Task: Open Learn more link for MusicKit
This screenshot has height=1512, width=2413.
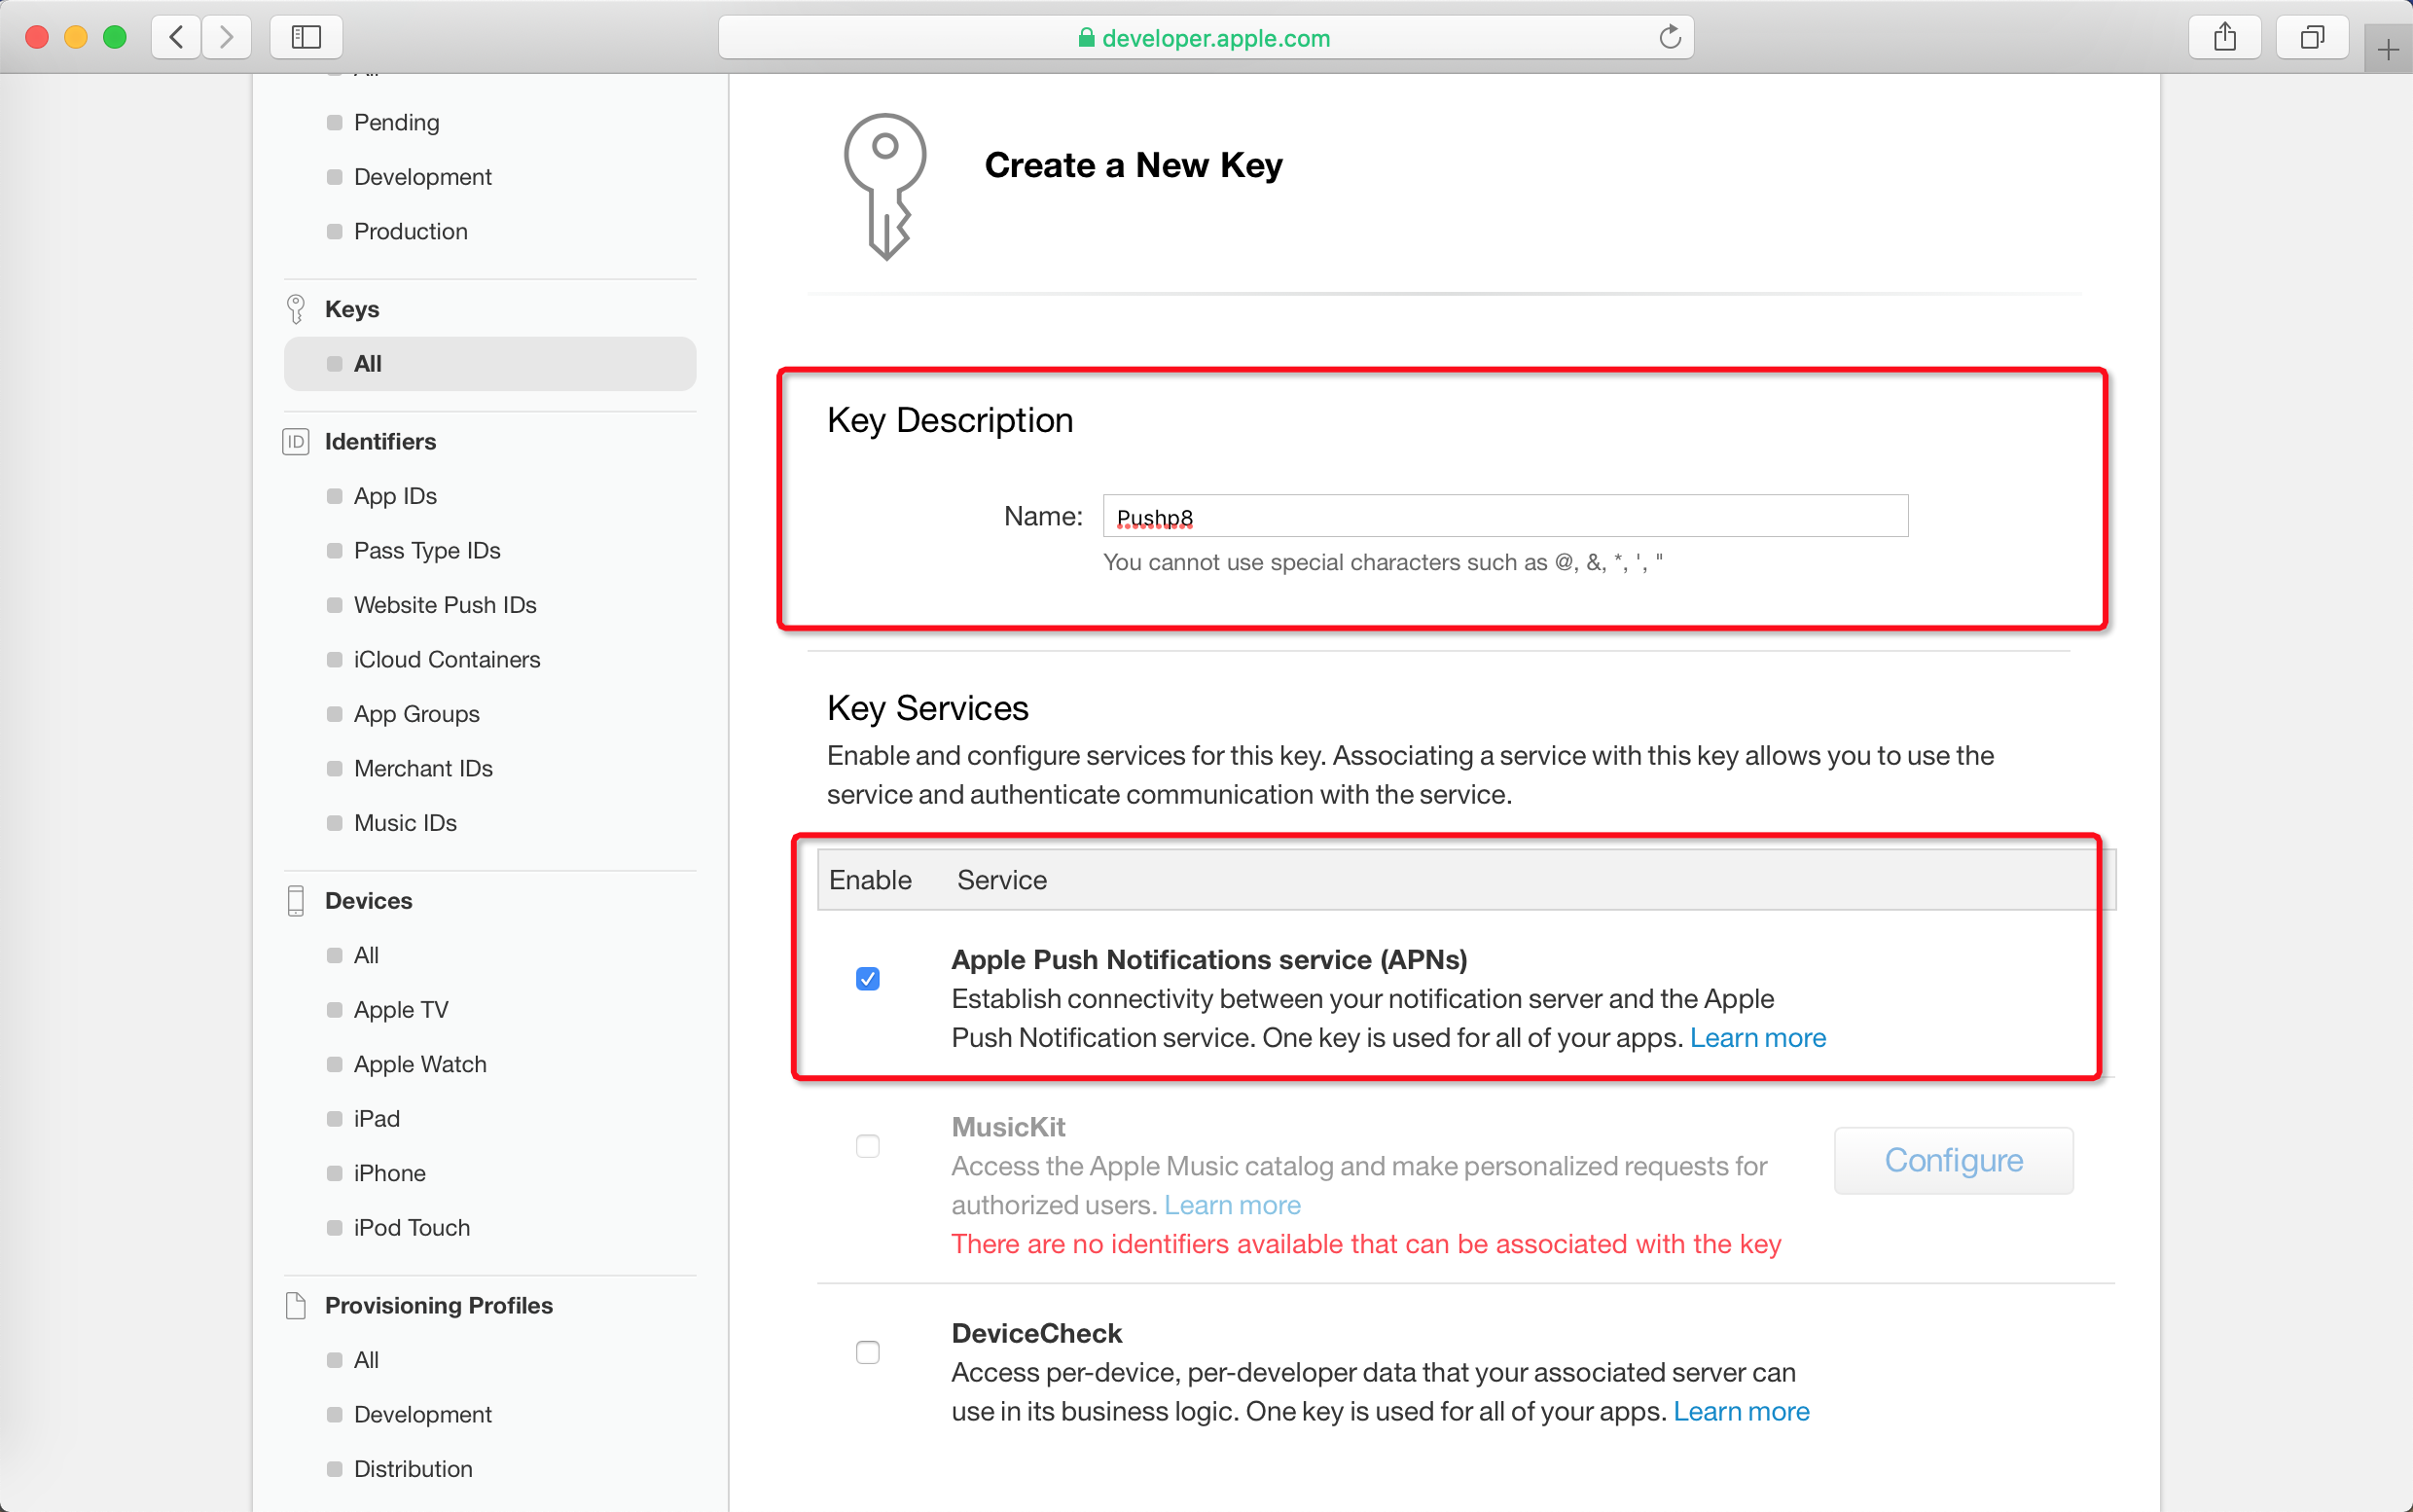Action: click(x=1232, y=1205)
